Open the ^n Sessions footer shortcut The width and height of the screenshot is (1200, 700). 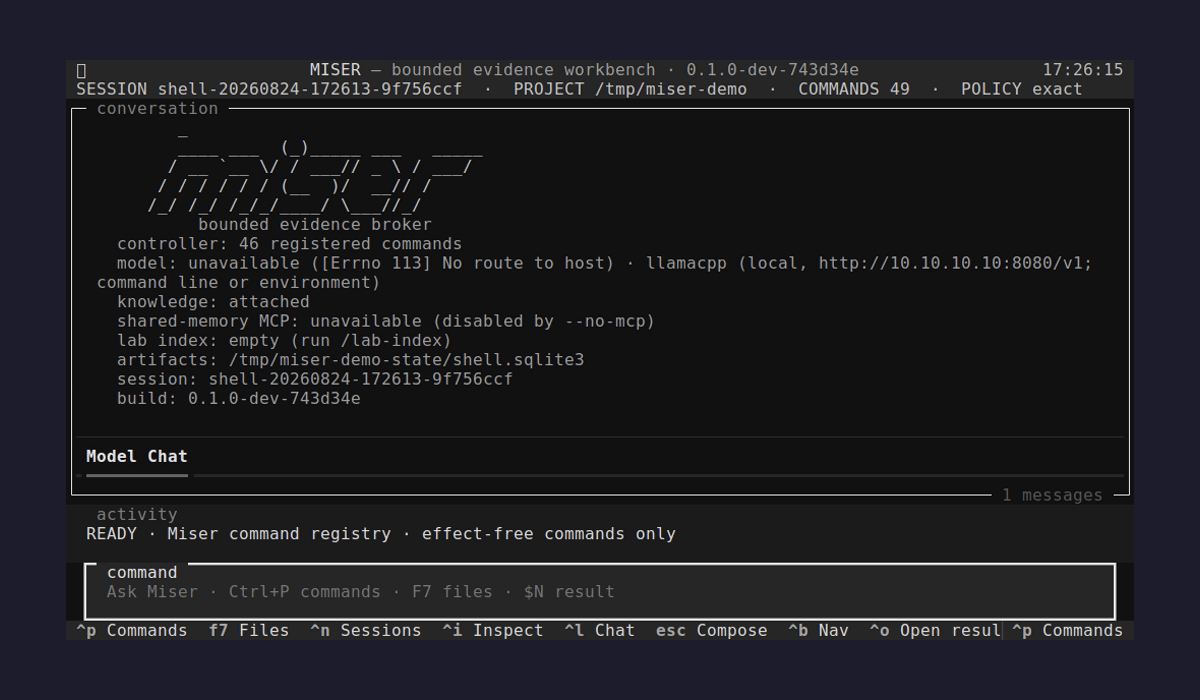tap(365, 631)
